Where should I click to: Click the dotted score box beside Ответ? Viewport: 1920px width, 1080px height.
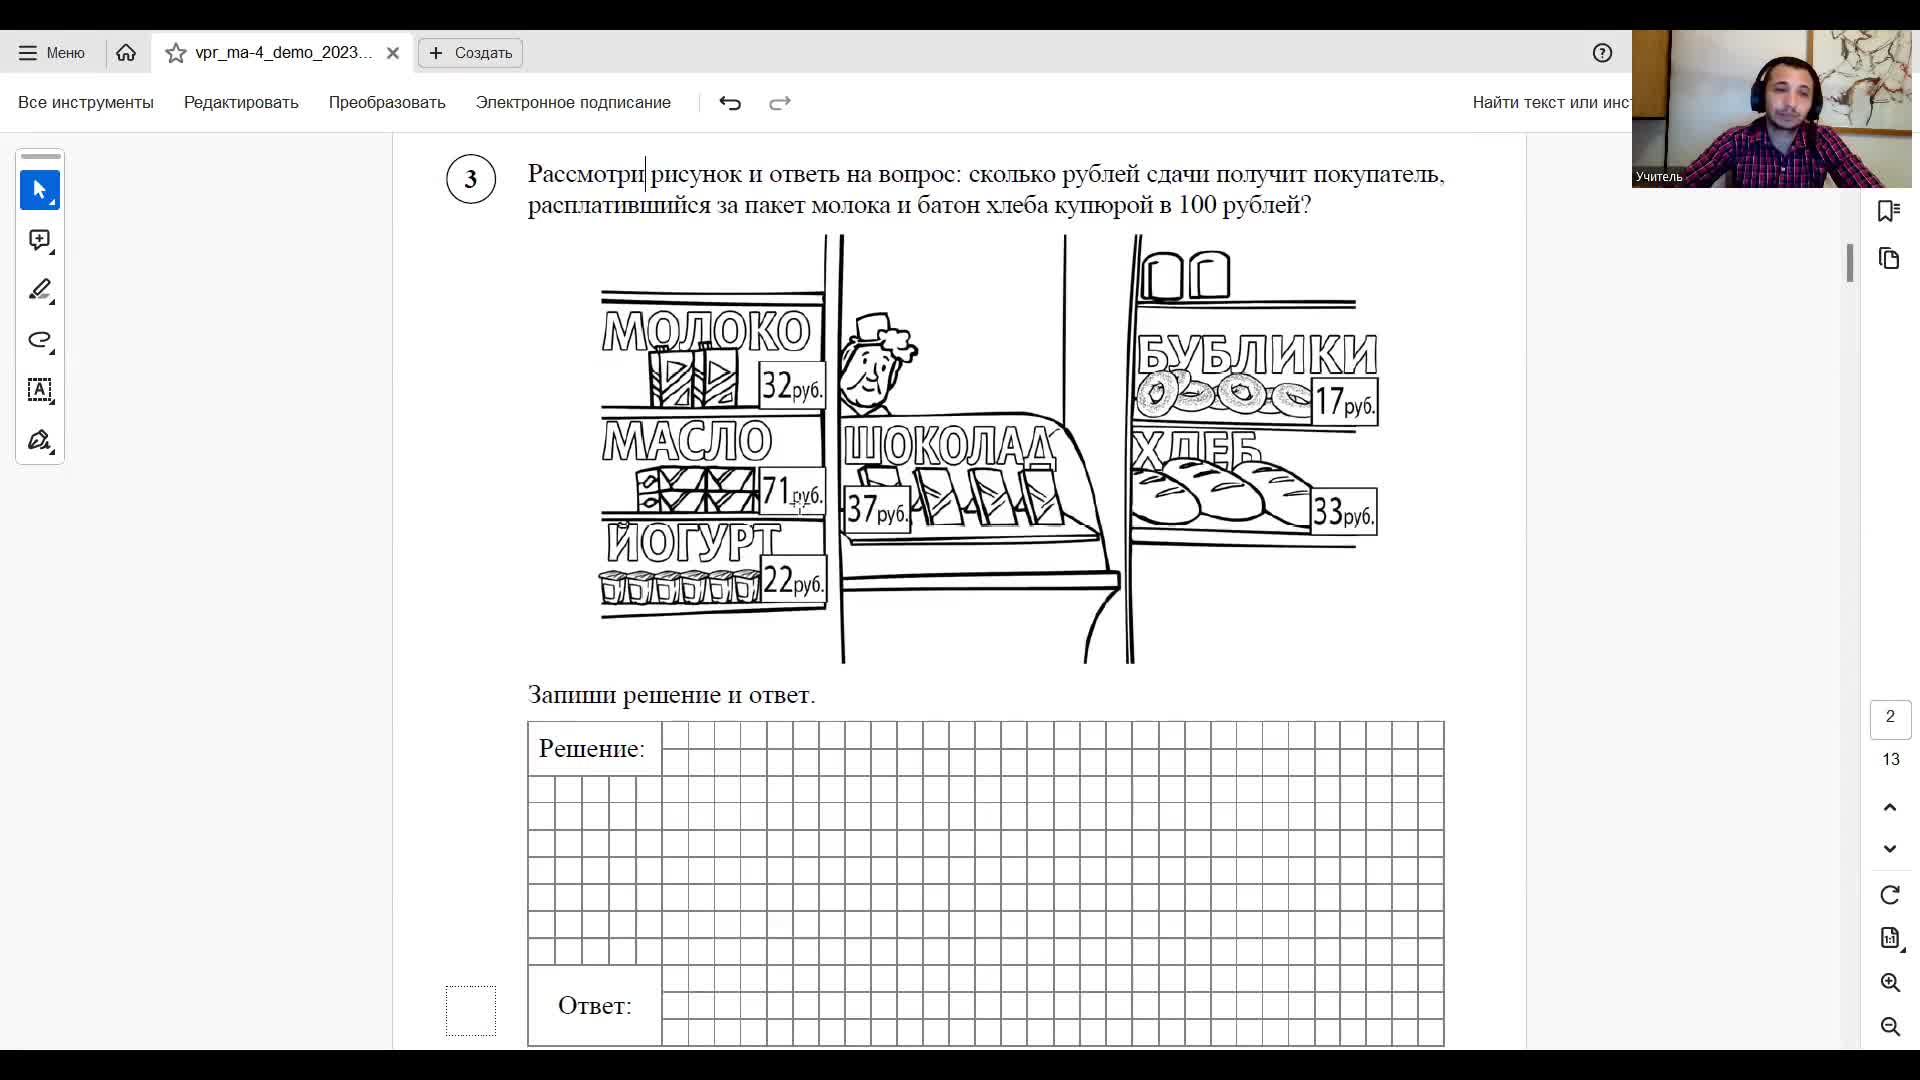(x=470, y=1010)
